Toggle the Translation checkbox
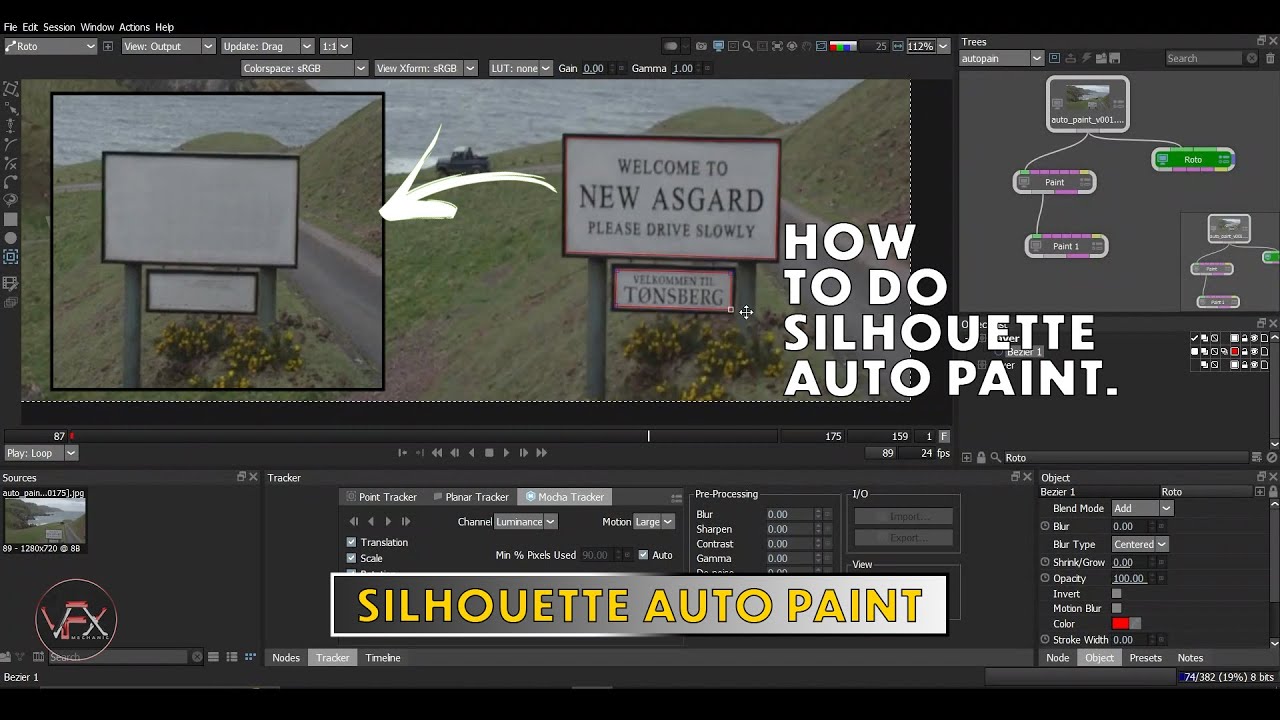This screenshot has height=720, width=1280. pyautogui.click(x=351, y=542)
